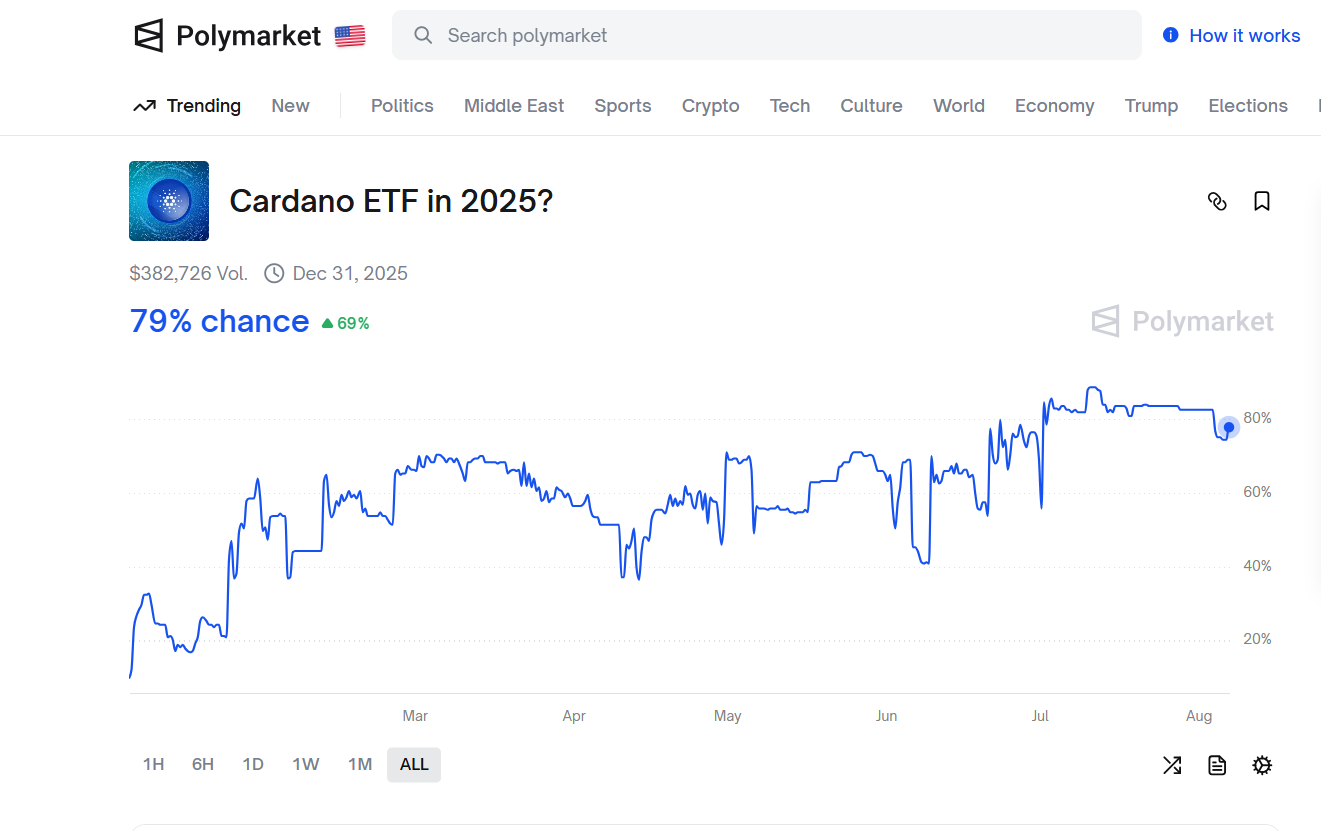Click the Cardano market thumbnail image

pyautogui.click(x=169, y=201)
